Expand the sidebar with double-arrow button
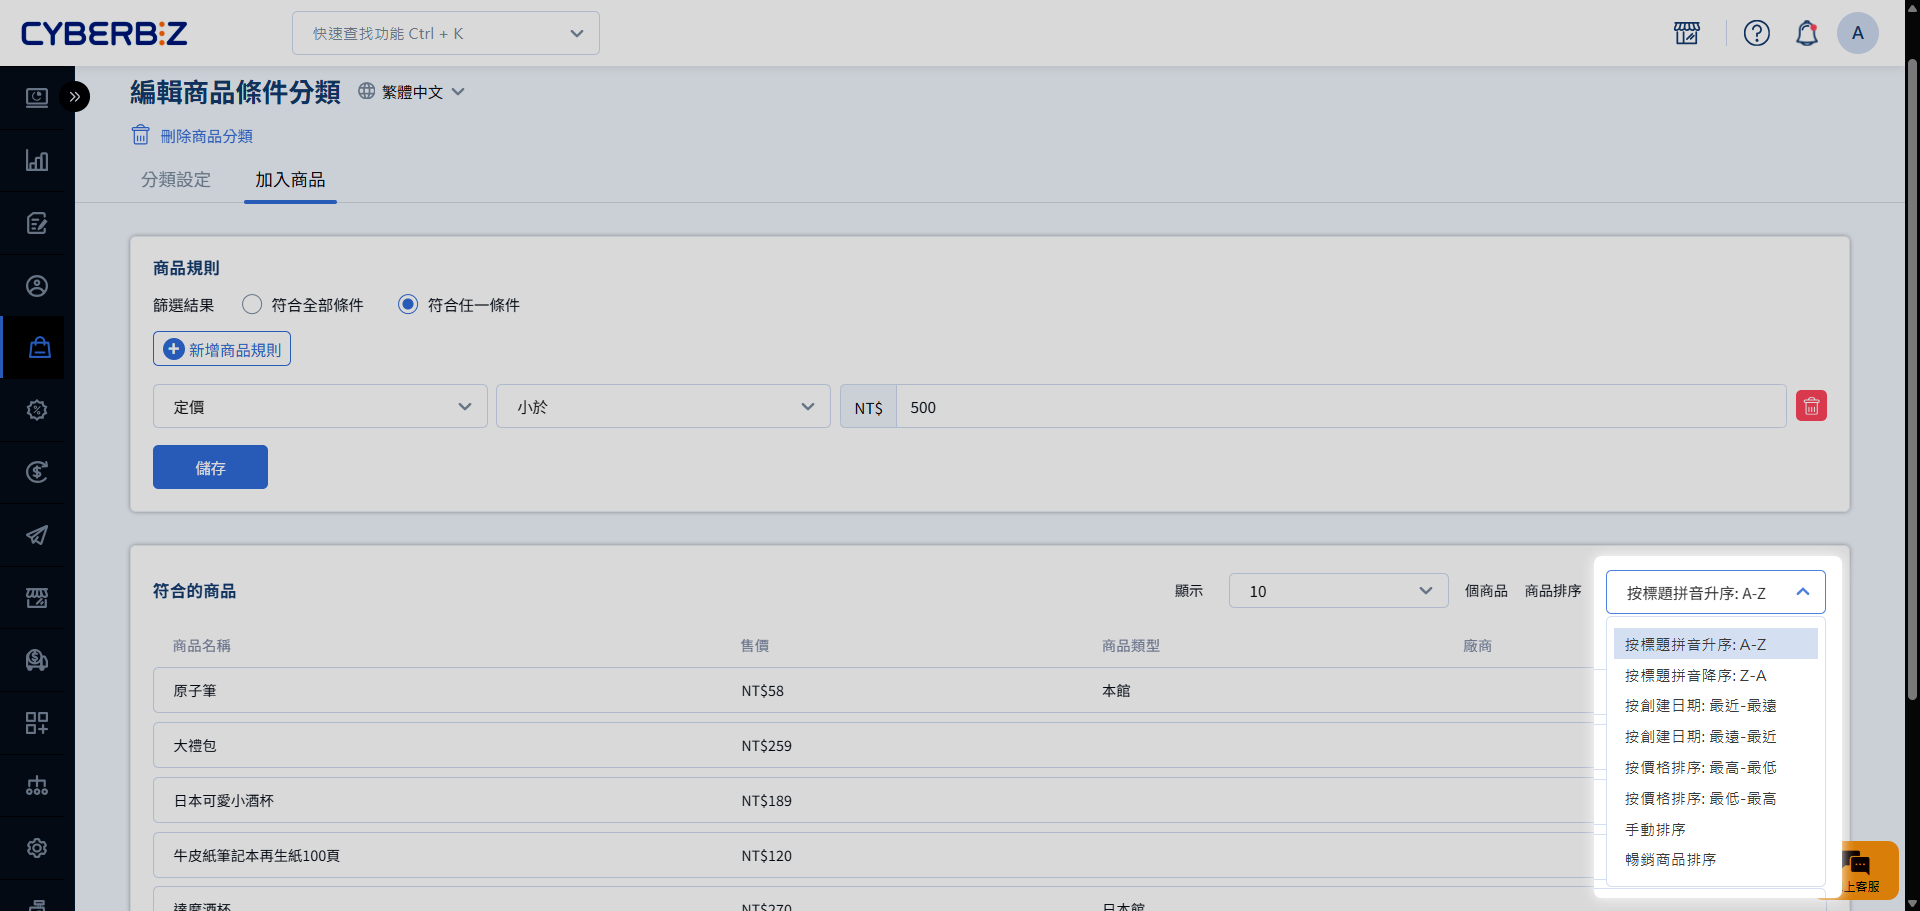The width and height of the screenshot is (1920, 911). coord(75,97)
